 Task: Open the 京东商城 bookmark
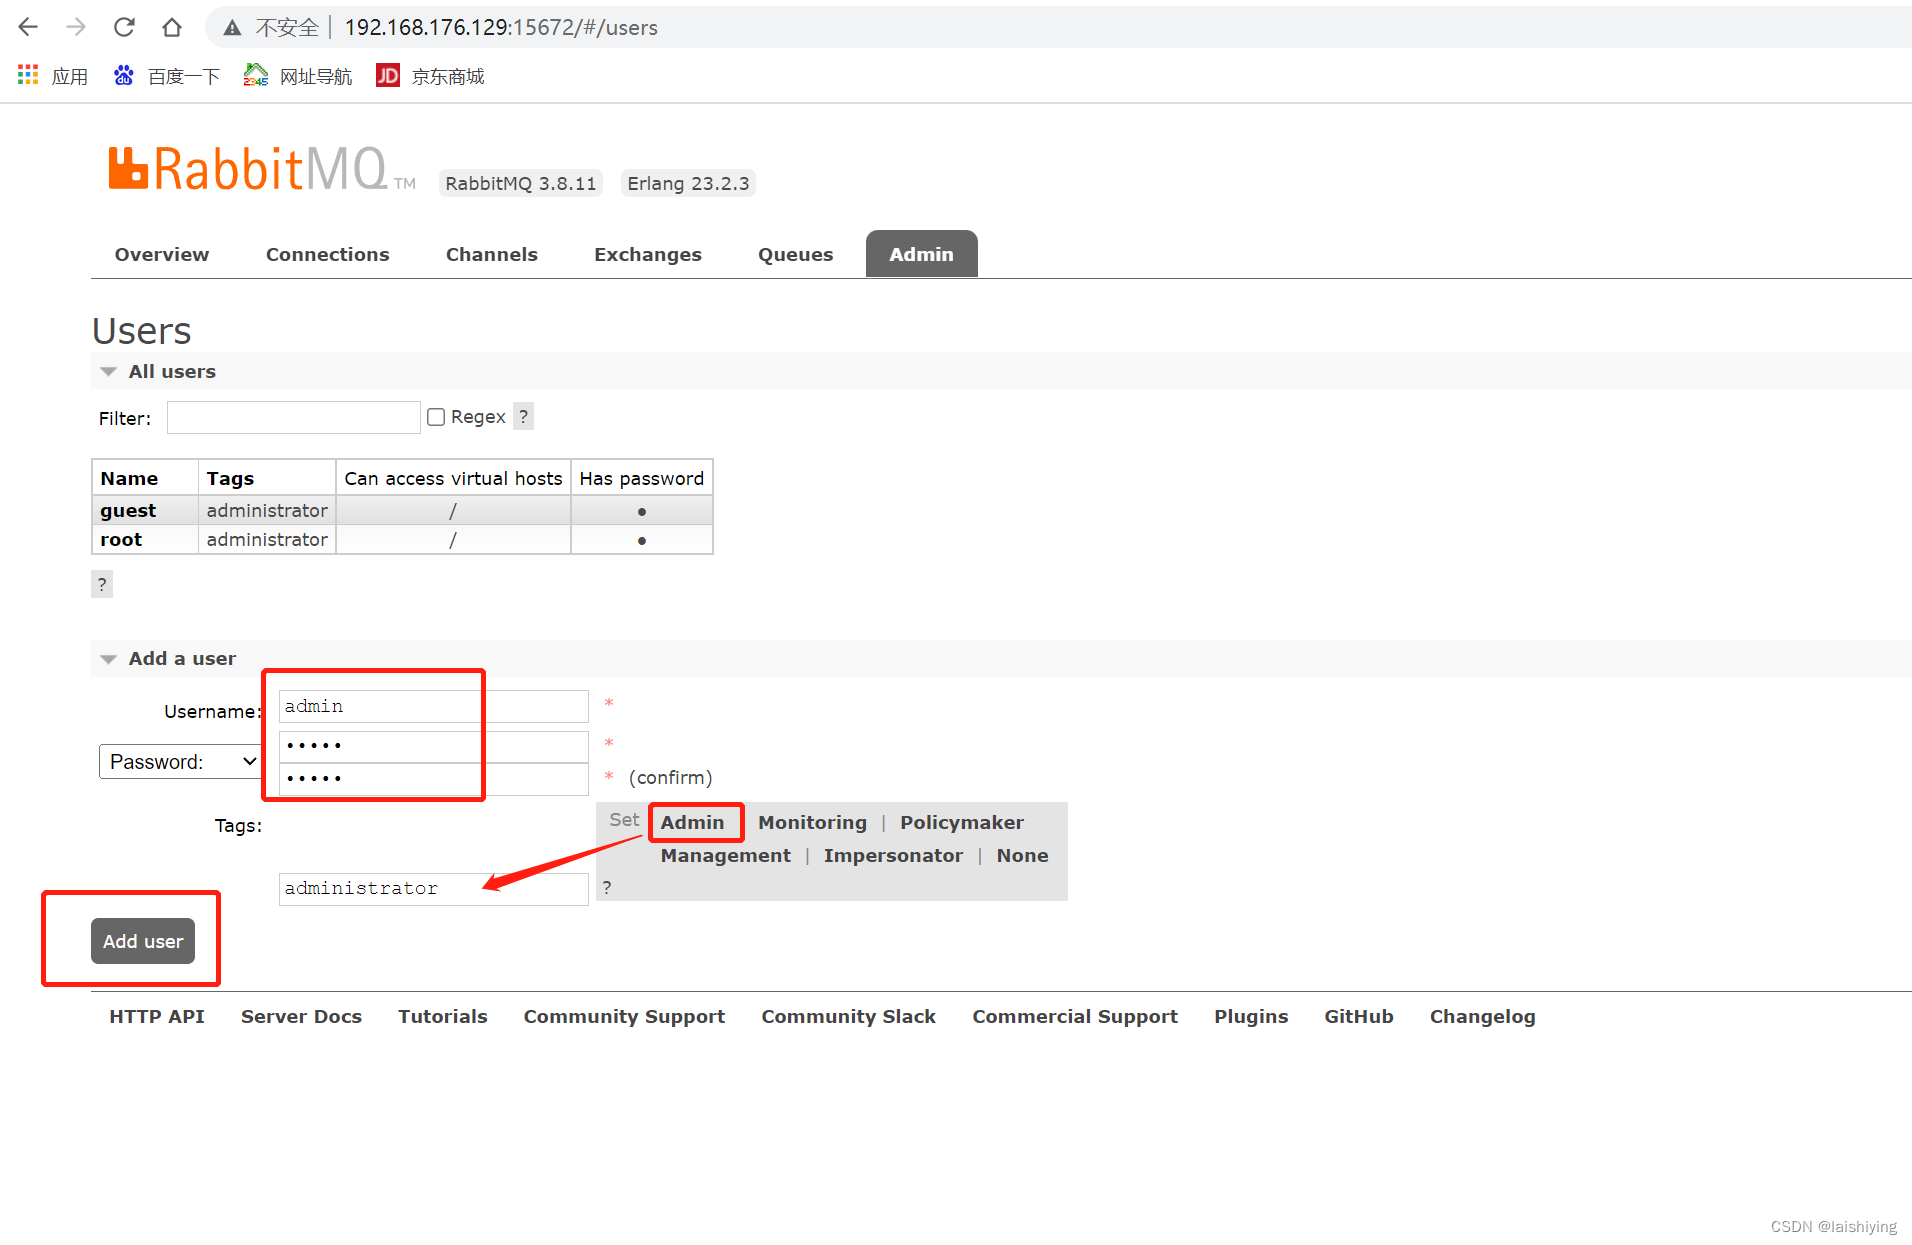click(430, 76)
